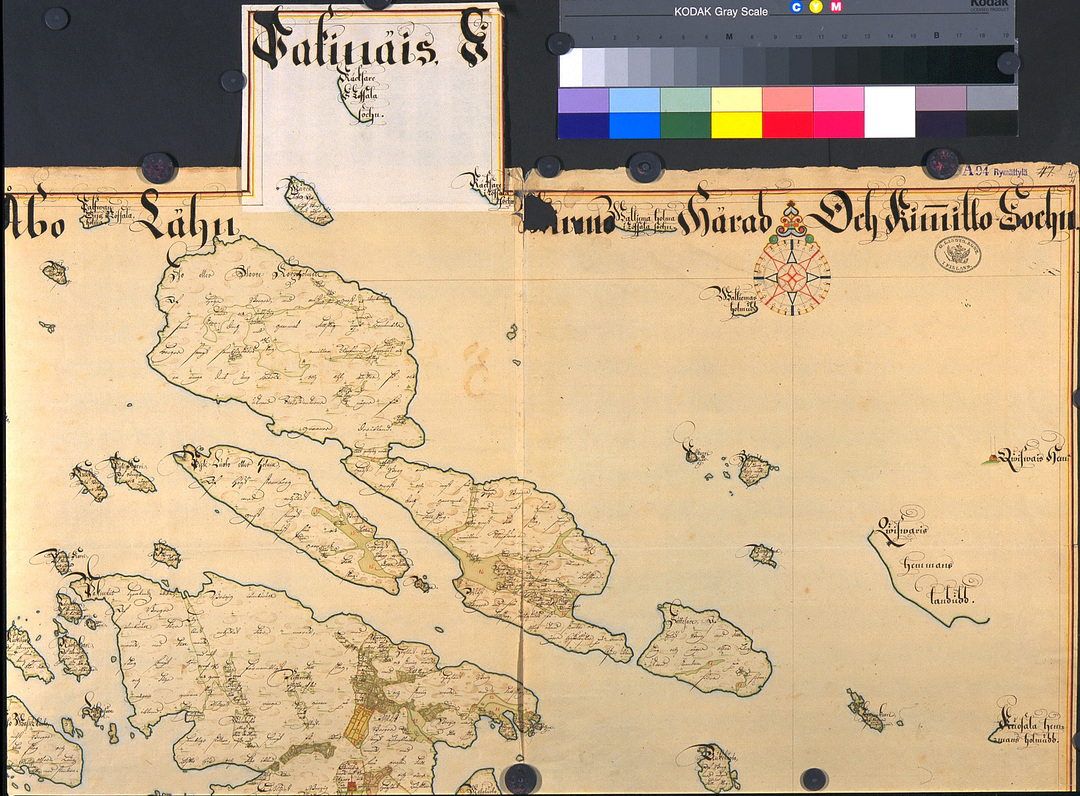Image resolution: width=1080 pixels, height=796 pixels.
Task: Click the blue C circle on the Kodak strip
Action: [x=796, y=8]
